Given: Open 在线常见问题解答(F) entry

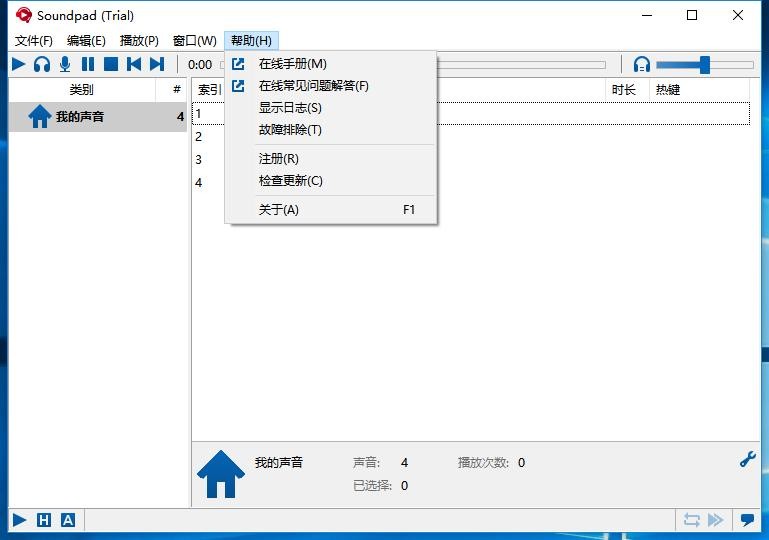Looking at the screenshot, I should pyautogui.click(x=331, y=86).
